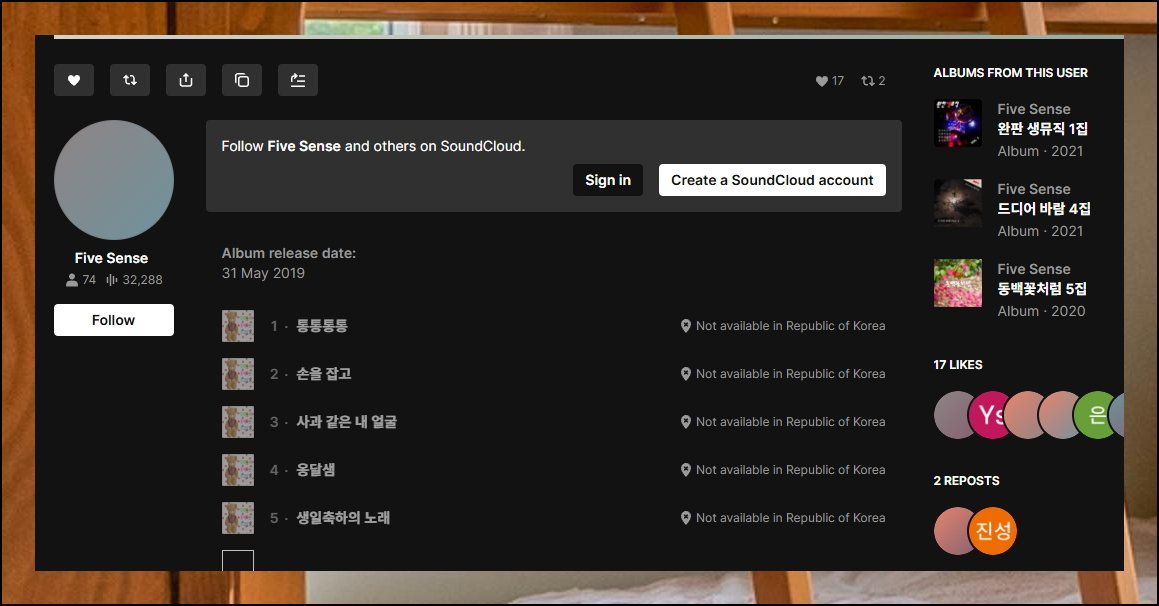Image resolution: width=1159 pixels, height=606 pixels.
Task: Open album 드디어 바람 4집
Action: tap(1044, 209)
